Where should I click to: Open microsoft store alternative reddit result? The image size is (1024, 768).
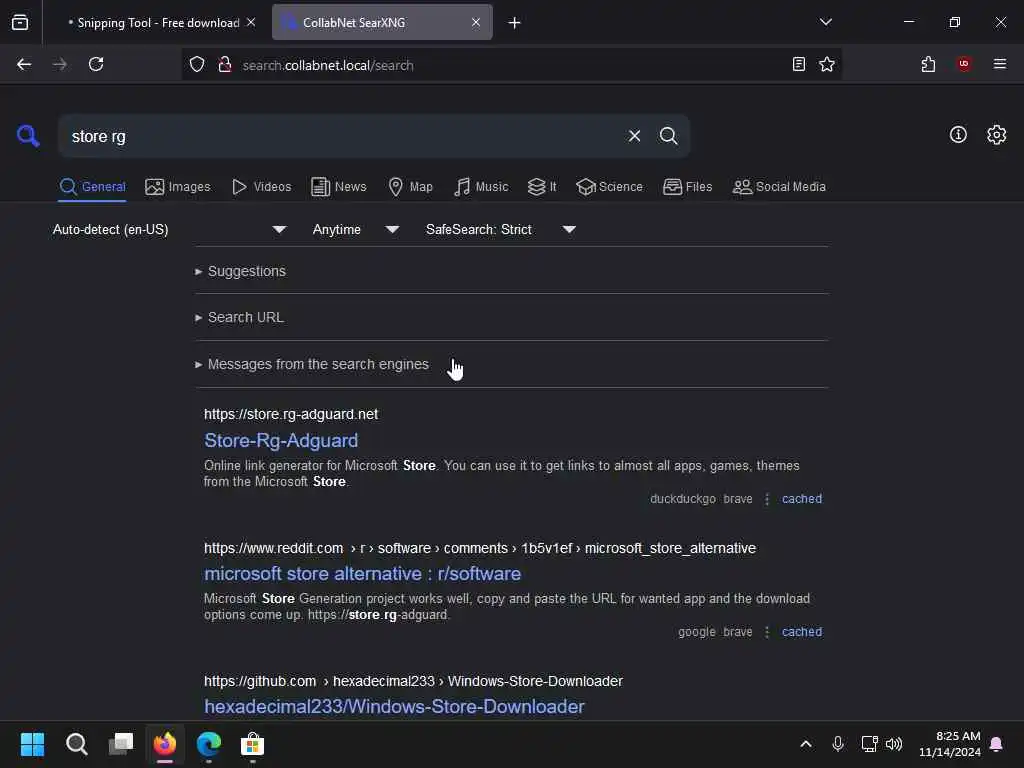pyautogui.click(x=362, y=573)
